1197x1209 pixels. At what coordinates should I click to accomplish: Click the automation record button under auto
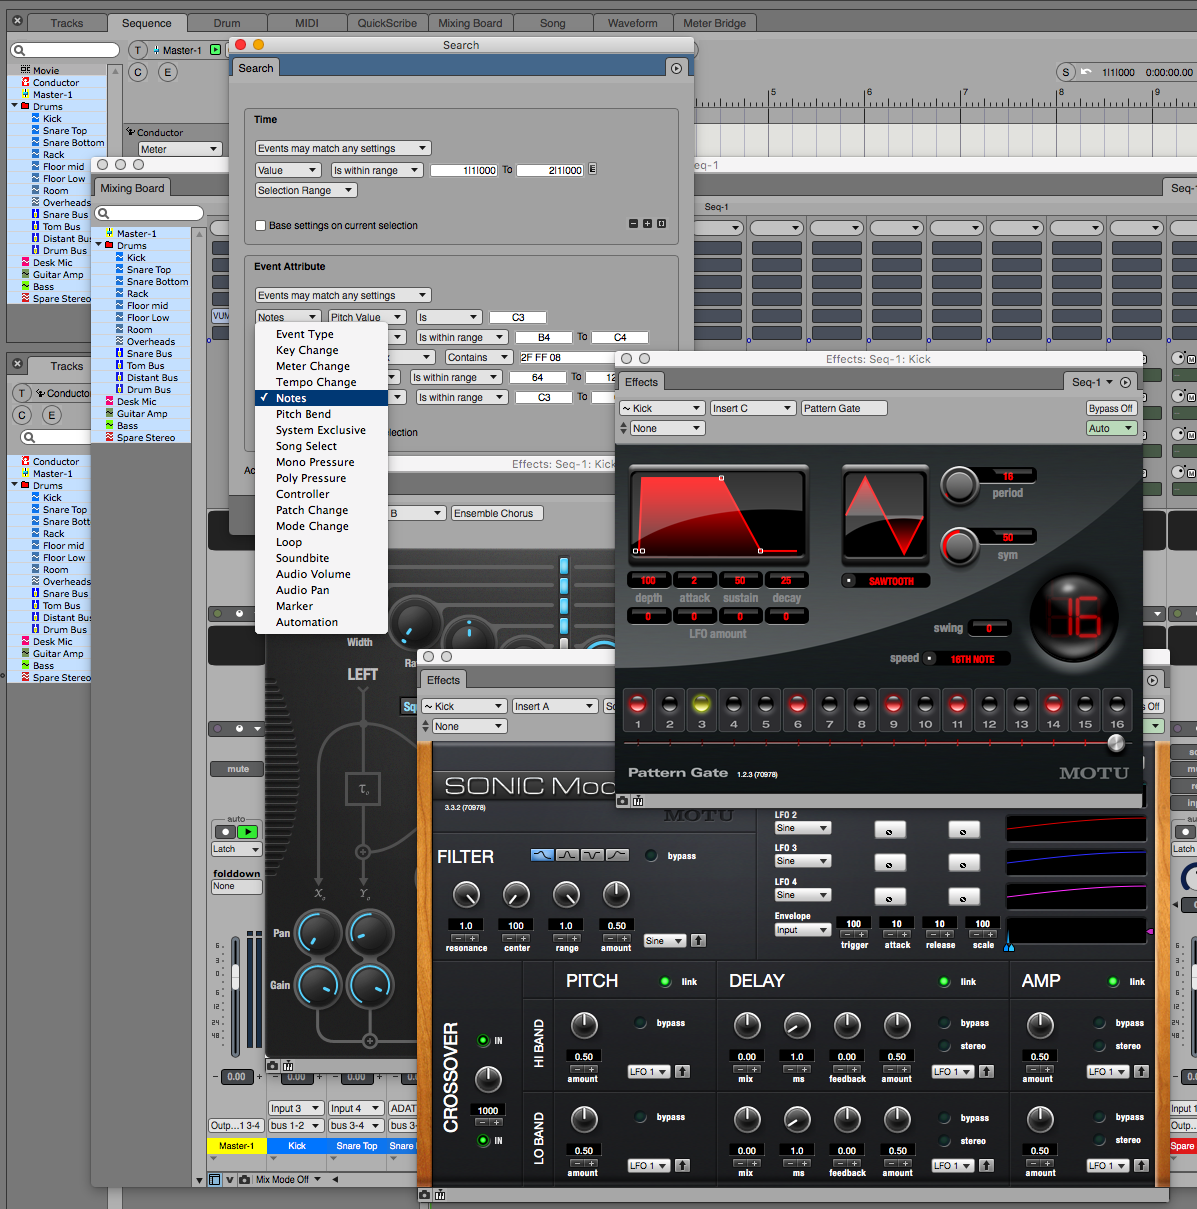click(x=226, y=831)
